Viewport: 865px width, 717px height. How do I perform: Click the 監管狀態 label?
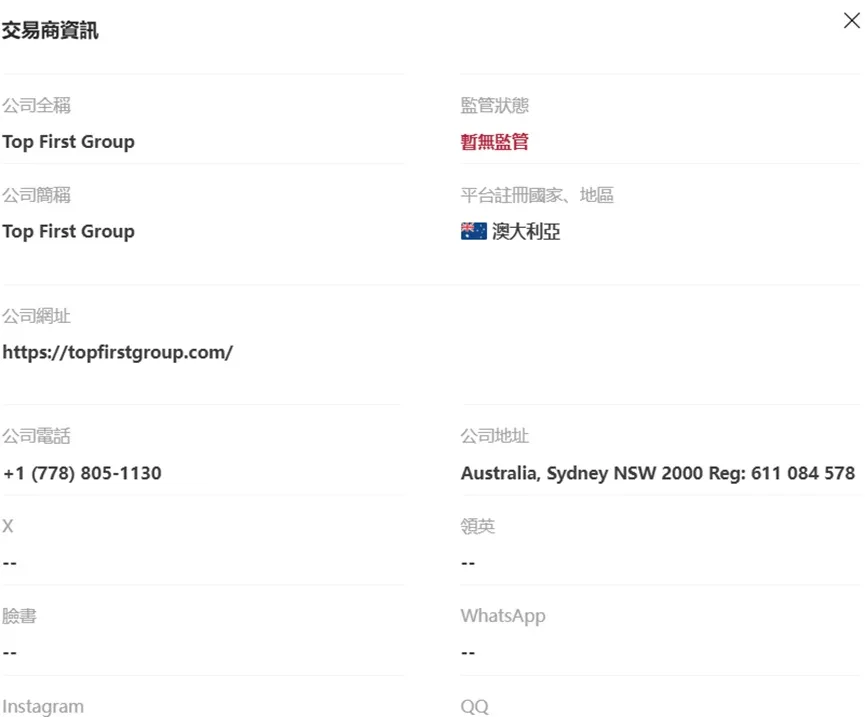pos(495,105)
